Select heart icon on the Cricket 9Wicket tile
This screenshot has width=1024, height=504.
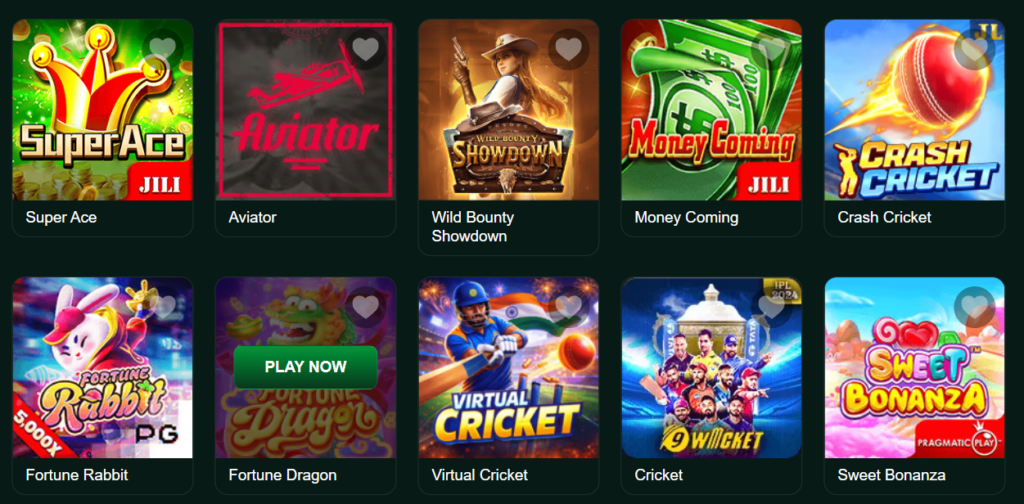click(x=772, y=306)
